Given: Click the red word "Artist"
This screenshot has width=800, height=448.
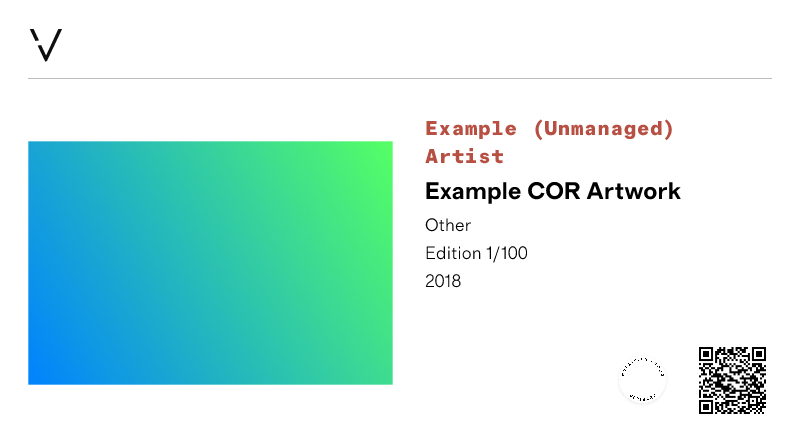Looking at the screenshot, I should [x=464, y=156].
